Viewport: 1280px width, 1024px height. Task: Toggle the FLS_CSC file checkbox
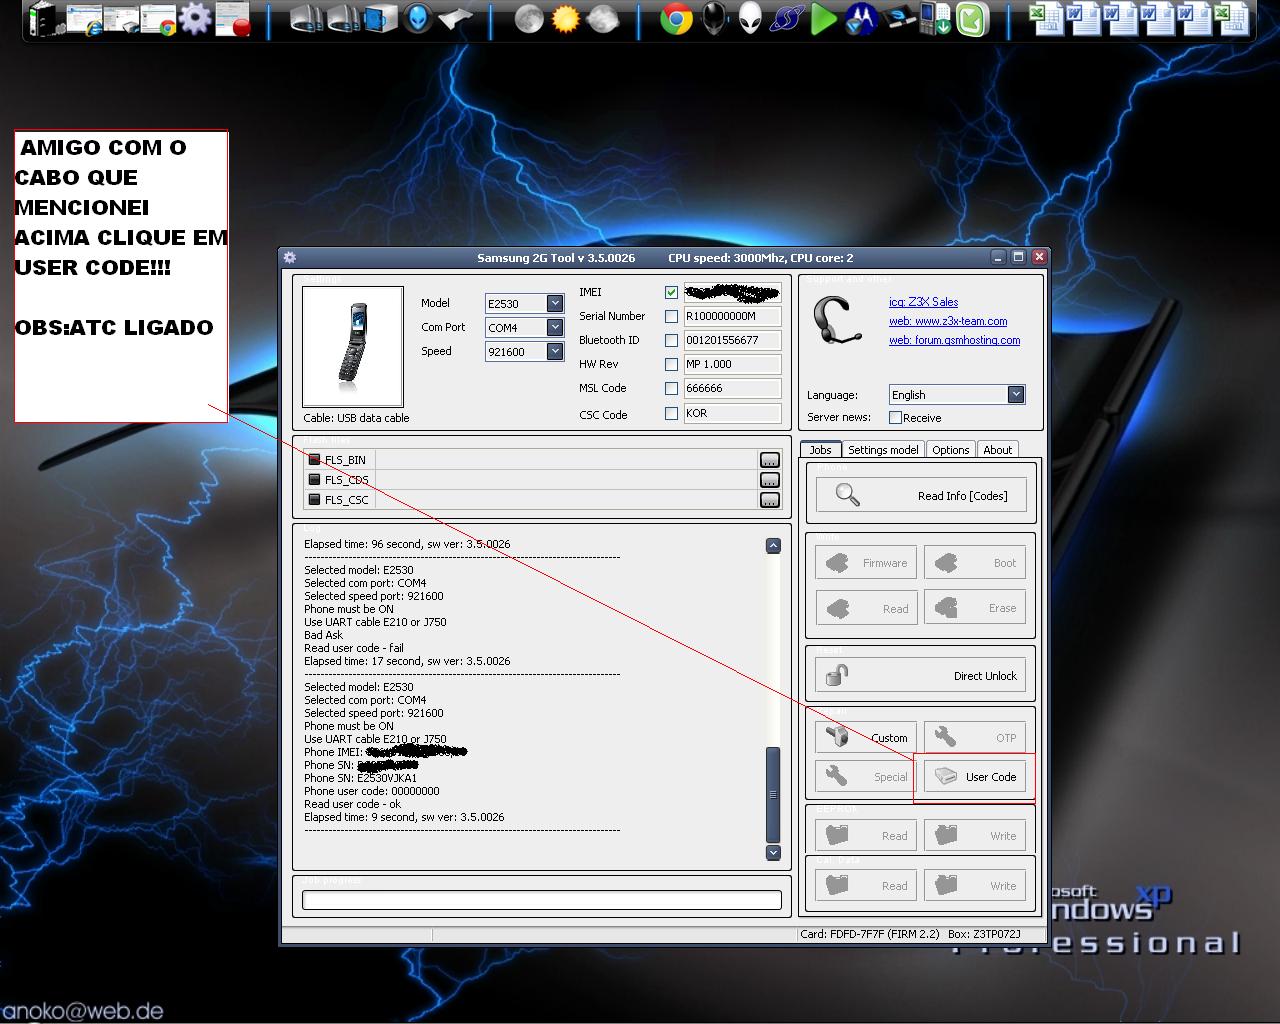tap(314, 500)
